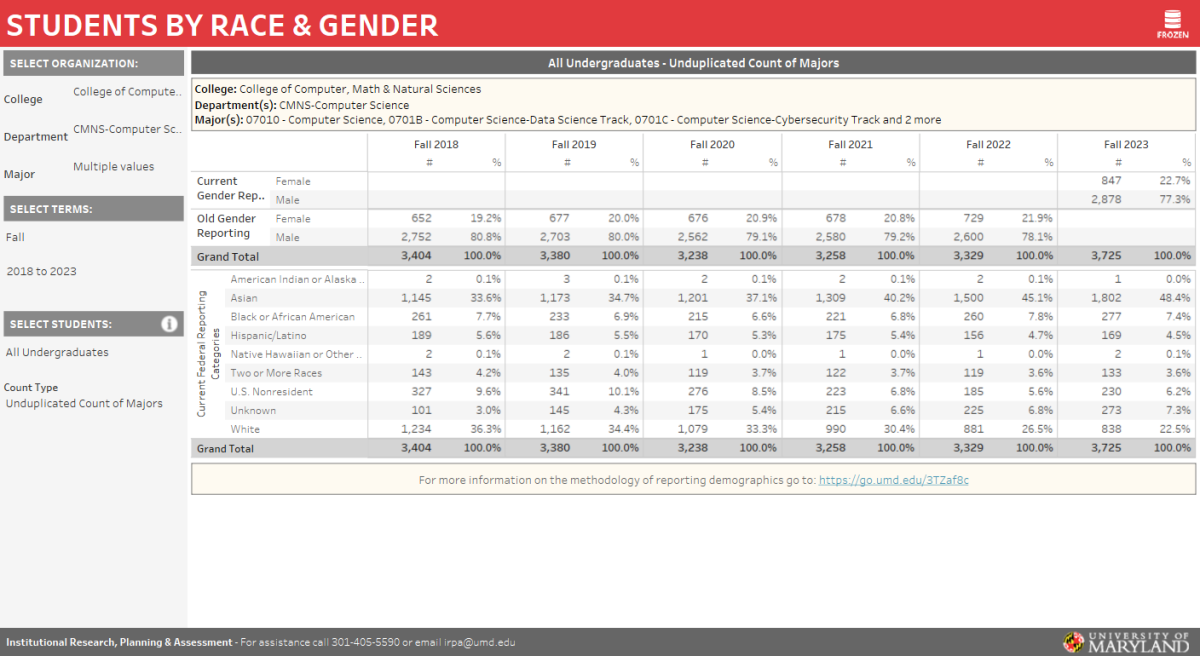Click the Fall 2022 column header

[x=988, y=145]
